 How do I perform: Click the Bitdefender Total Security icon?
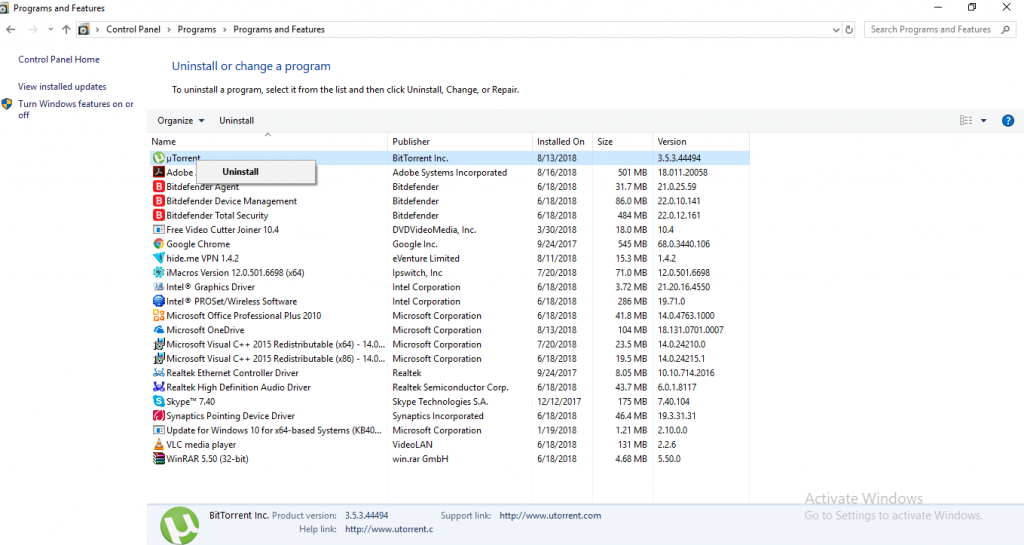point(158,215)
